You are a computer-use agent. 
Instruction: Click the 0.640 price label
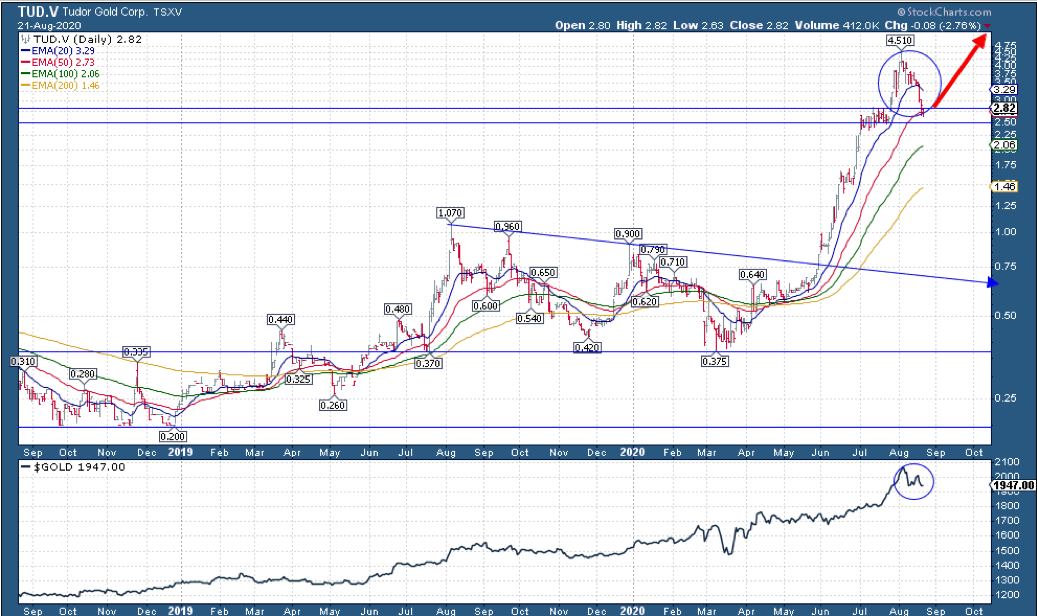pyautogui.click(x=753, y=274)
